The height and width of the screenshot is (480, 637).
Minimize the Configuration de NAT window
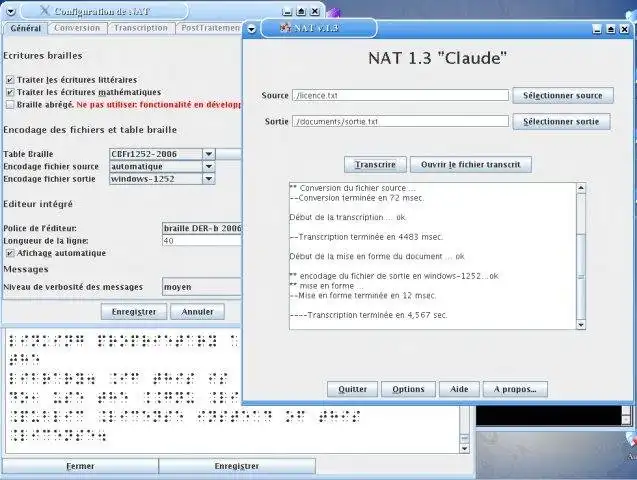287,11
